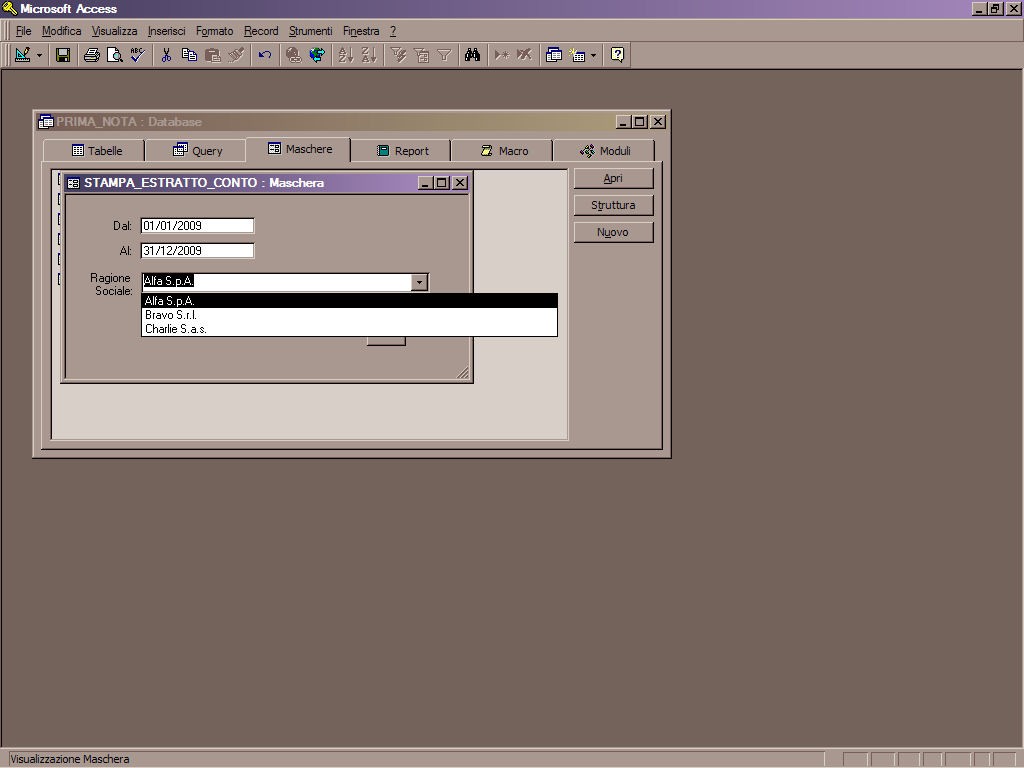This screenshot has width=1024, height=768.
Task: Open the New Object dropdown arrow
Action: [593, 55]
